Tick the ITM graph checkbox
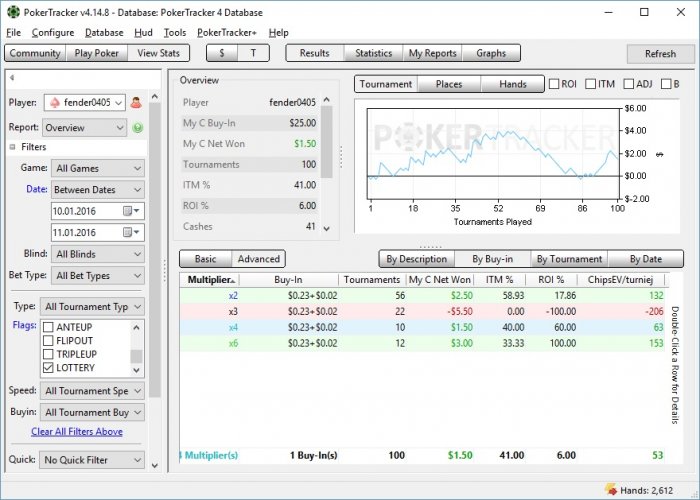 [x=591, y=85]
